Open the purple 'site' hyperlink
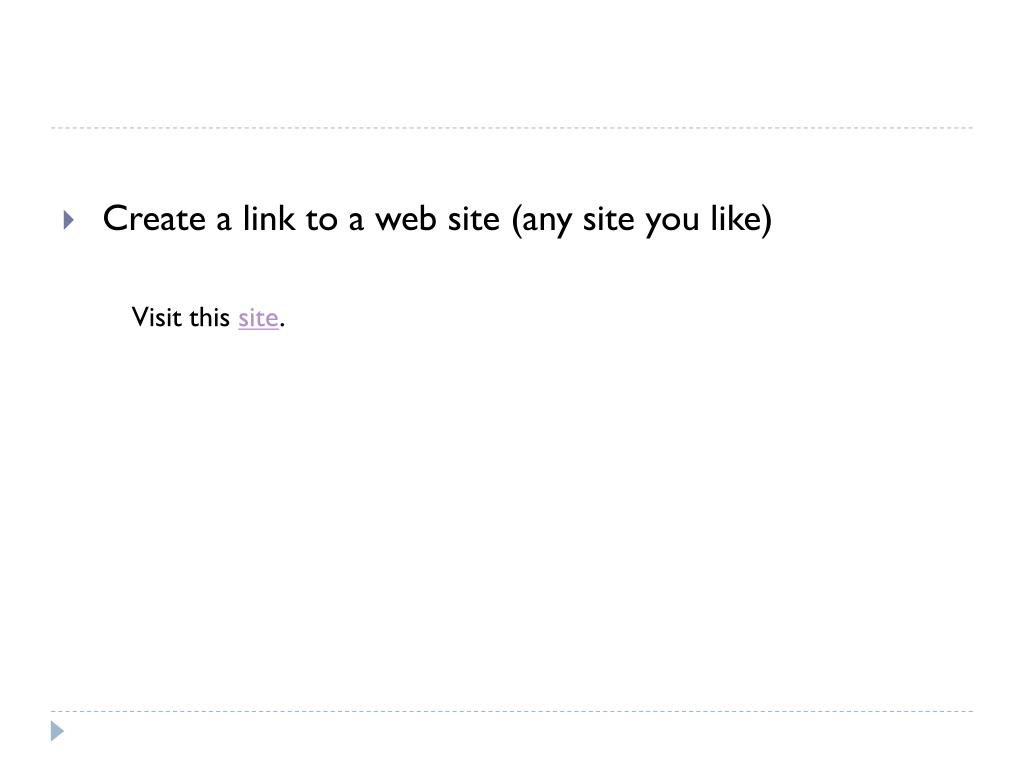The height and width of the screenshot is (768, 1024). coord(258,318)
